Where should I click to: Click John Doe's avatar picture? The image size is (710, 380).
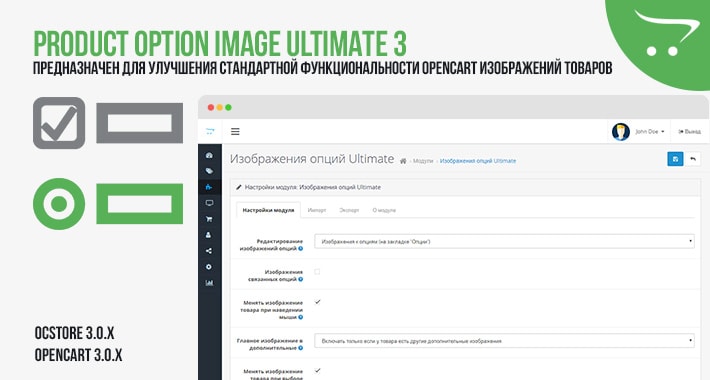click(620, 132)
